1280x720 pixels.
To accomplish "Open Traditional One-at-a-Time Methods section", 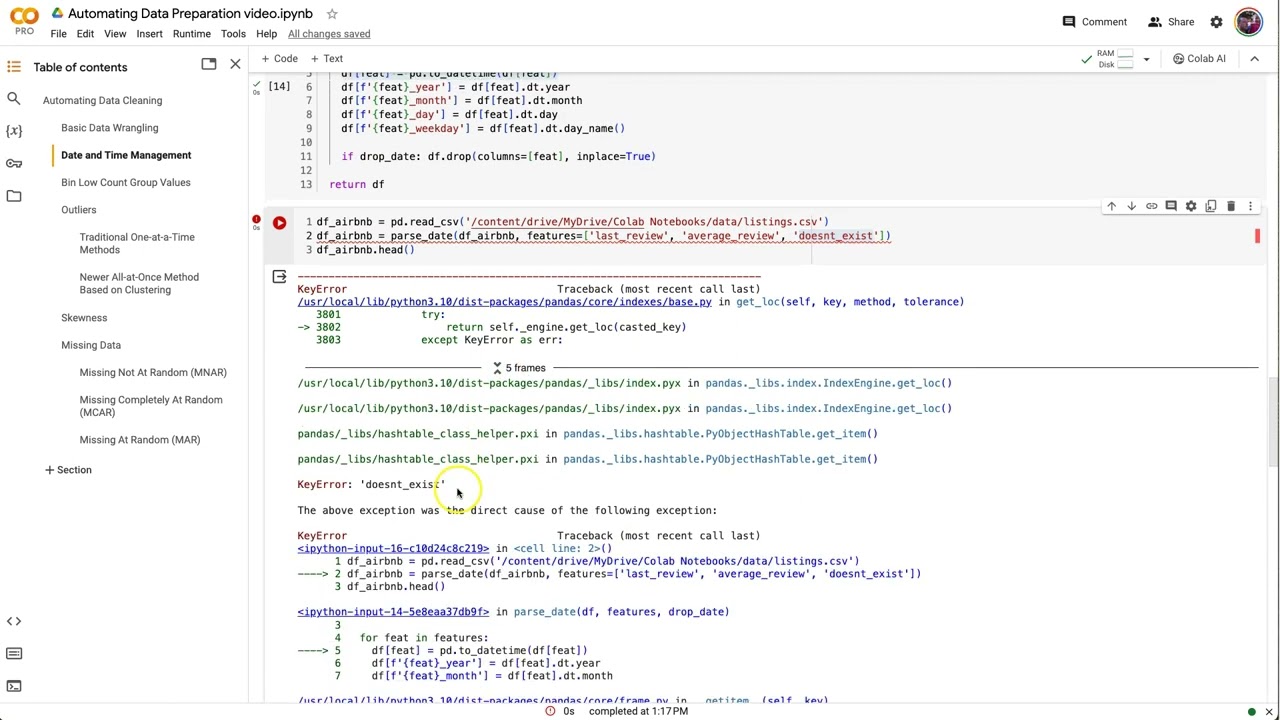I will coord(137,243).
